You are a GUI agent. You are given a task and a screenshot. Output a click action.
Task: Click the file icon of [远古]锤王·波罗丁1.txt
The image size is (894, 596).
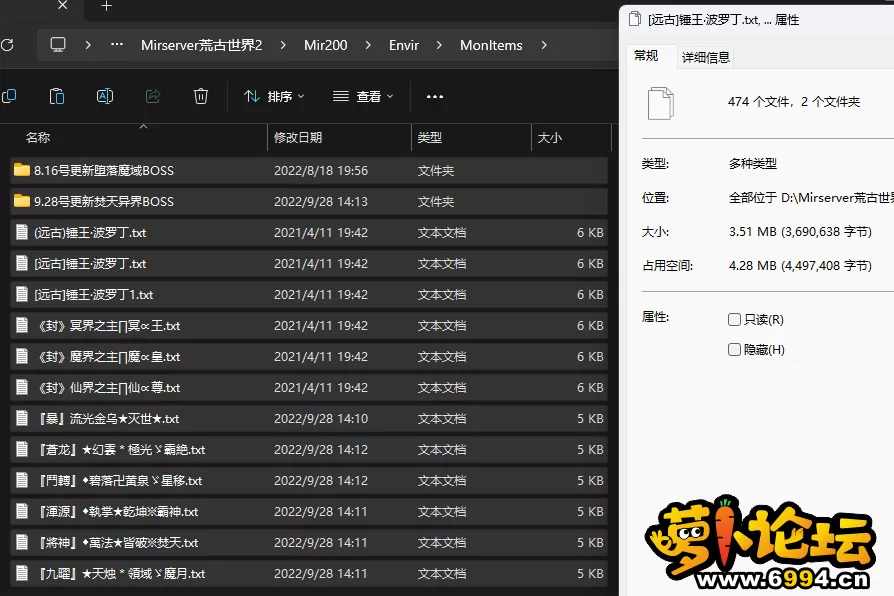[x=22, y=294]
